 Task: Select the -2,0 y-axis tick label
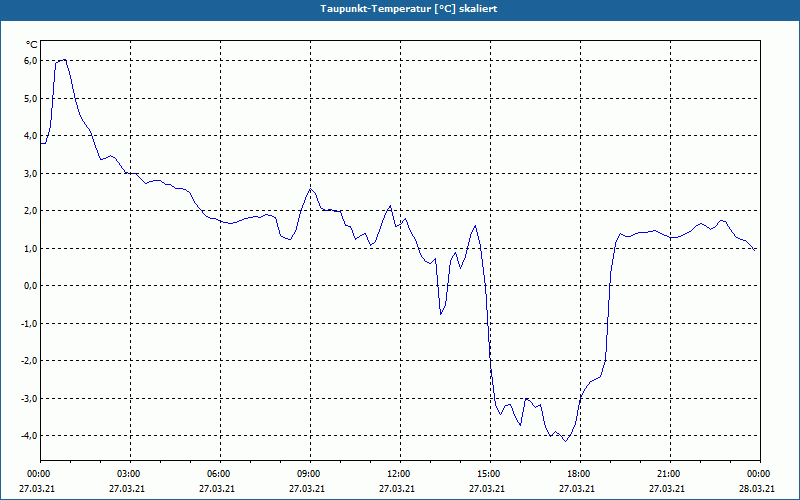(x=29, y=361)
